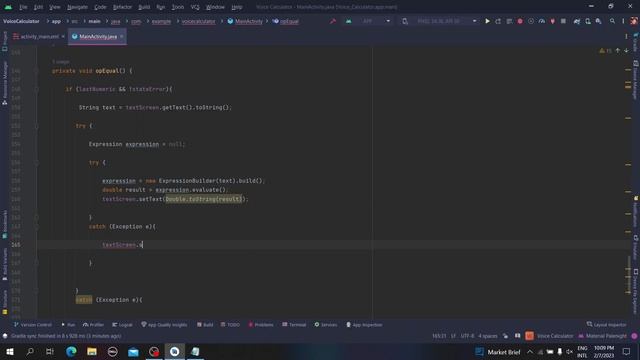Fold the opEqual method gutter marker
Image resolution: width=640 pixels, height=360 pixels.
point(36,71)
